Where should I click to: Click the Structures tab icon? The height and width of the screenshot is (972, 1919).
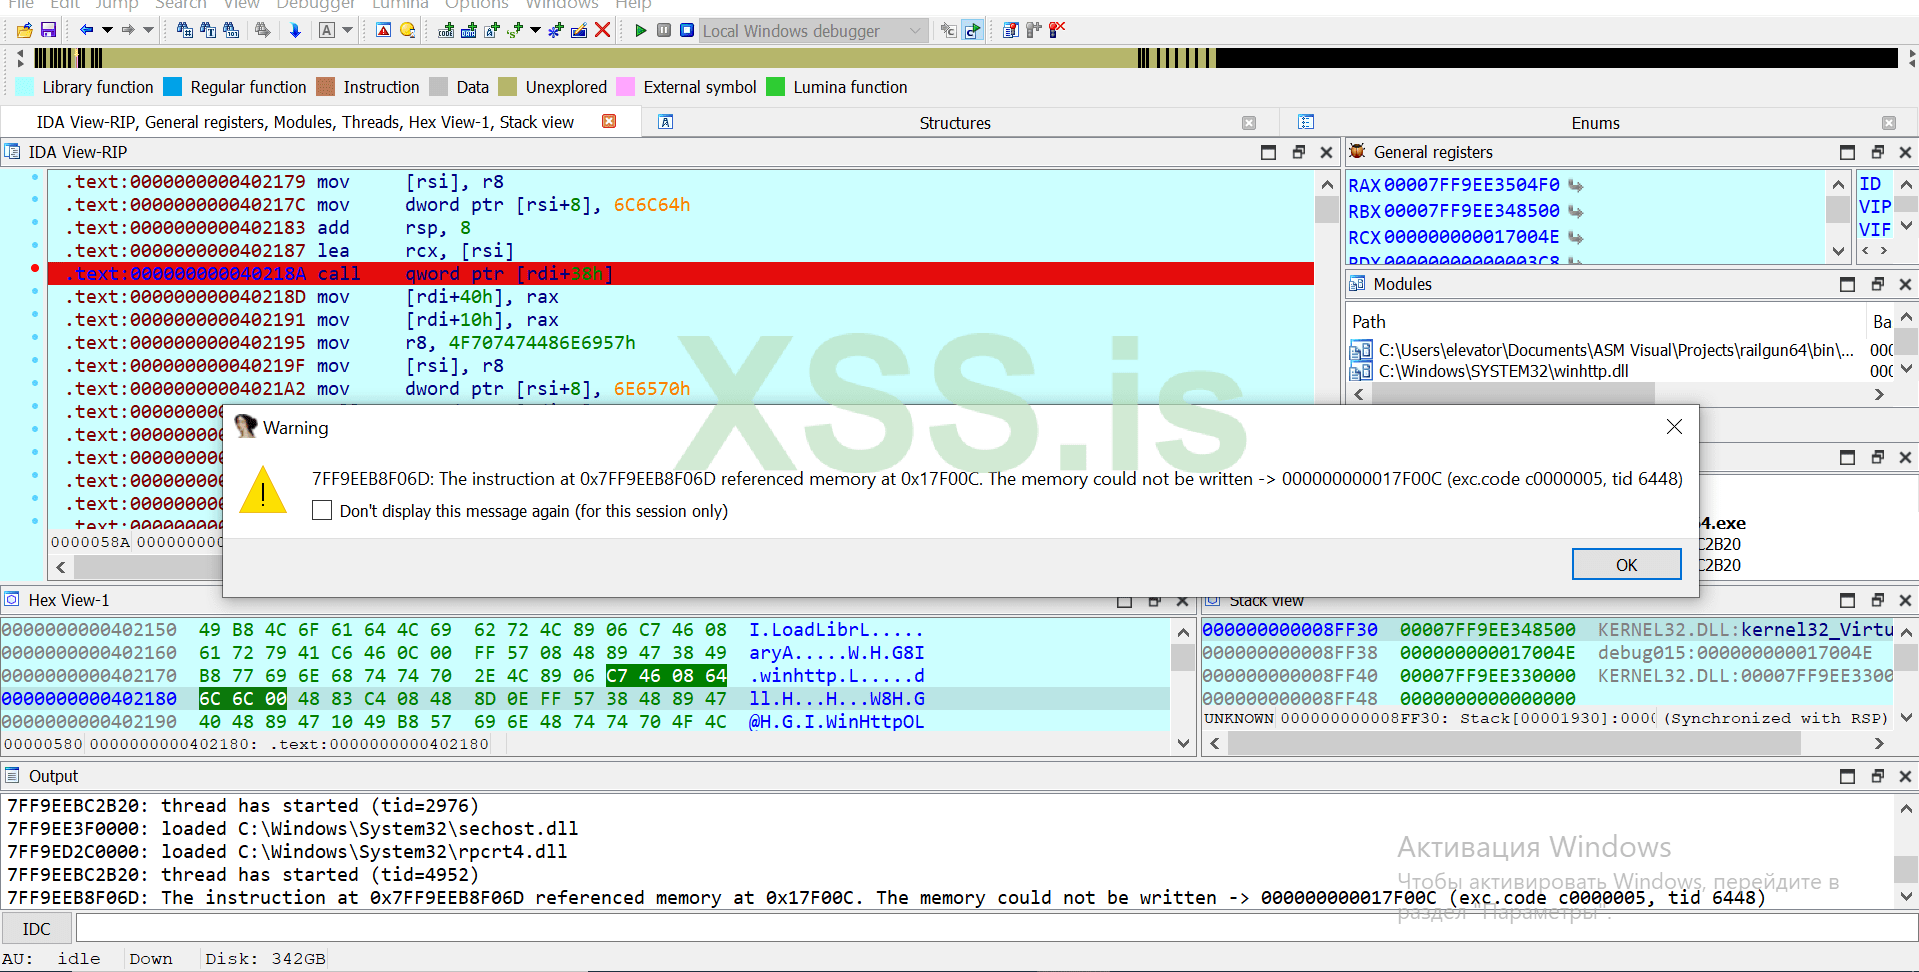666,122
